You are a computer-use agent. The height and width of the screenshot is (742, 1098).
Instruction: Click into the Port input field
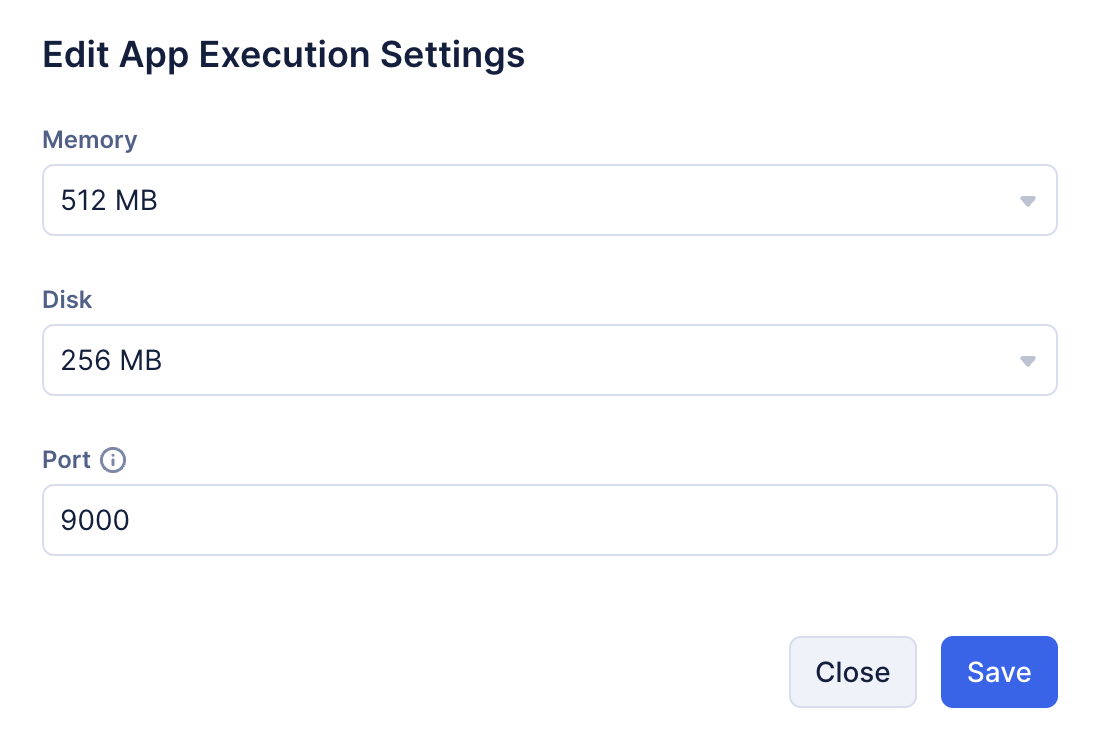point(549,520)
